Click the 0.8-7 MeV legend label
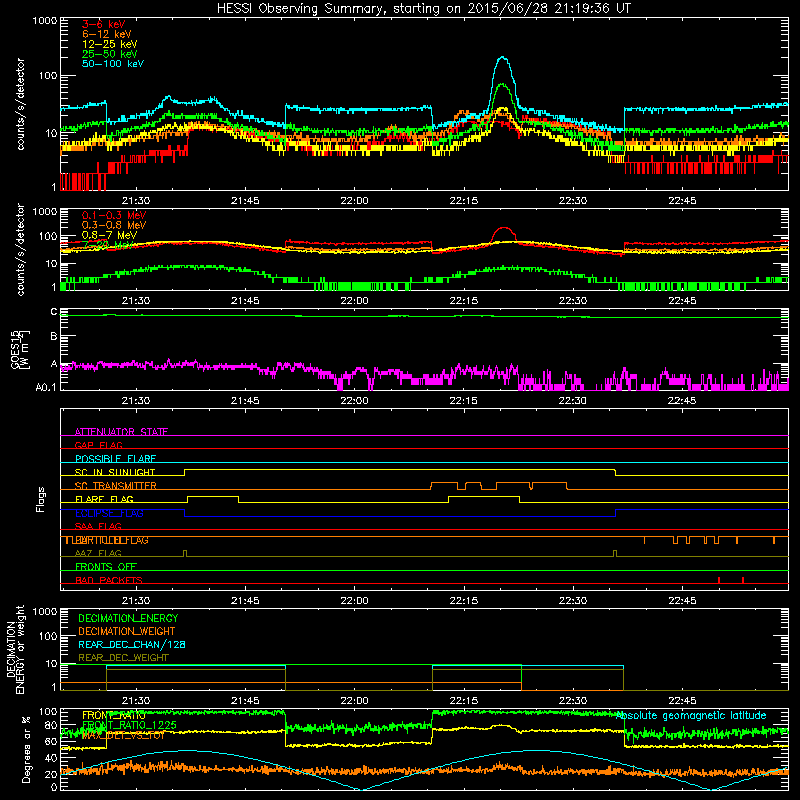Image resolution: width=800 pixels, height=800 pixels. point(109,235)
